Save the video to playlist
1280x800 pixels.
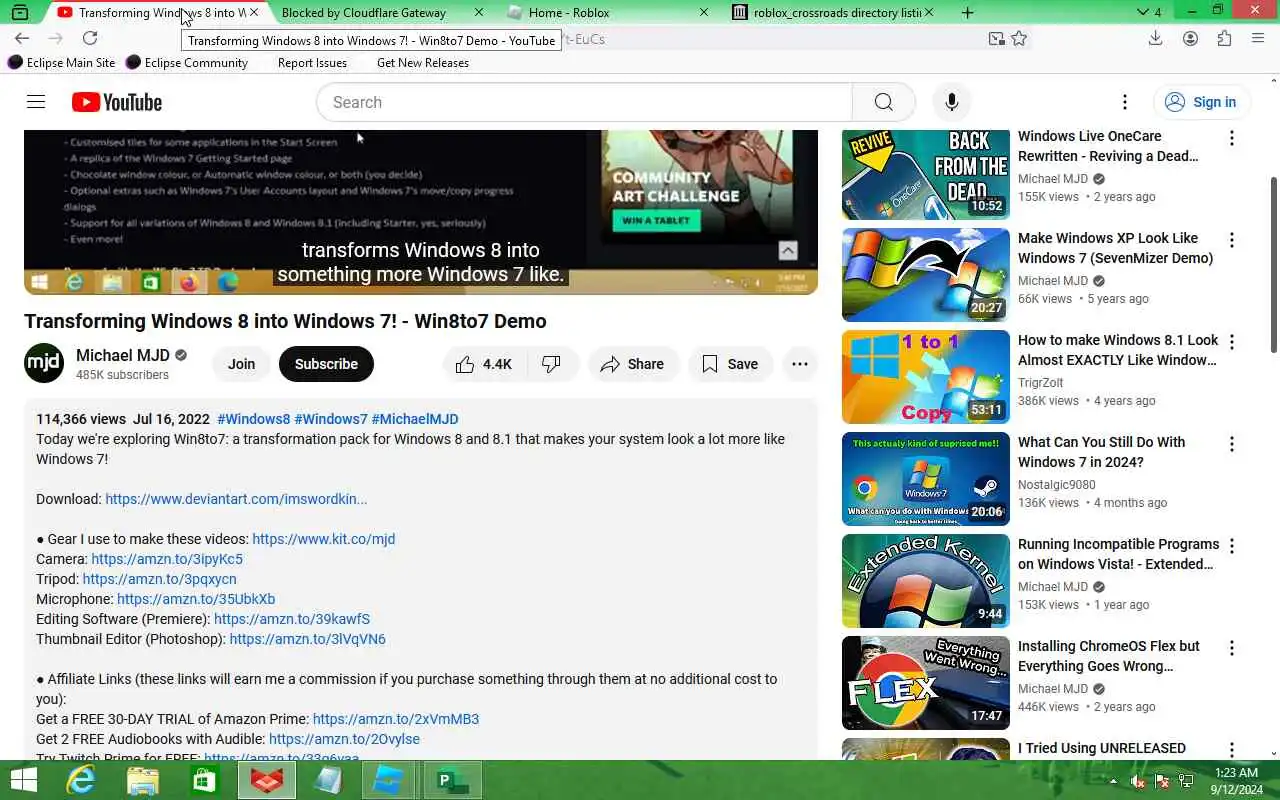(x=731, y=364)
